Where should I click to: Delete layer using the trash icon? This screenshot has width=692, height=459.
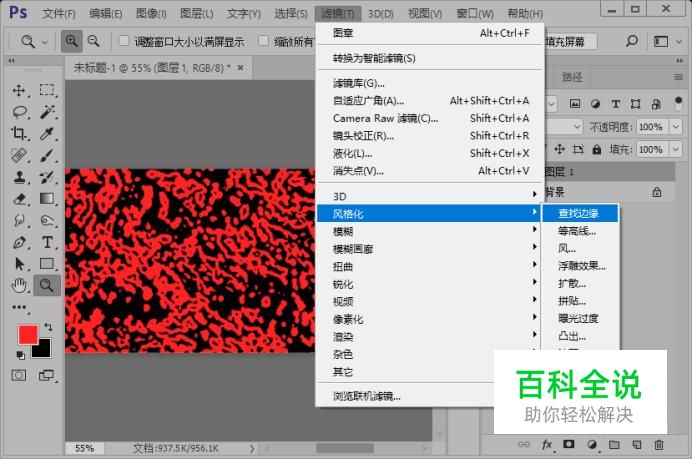click(658, 444)
